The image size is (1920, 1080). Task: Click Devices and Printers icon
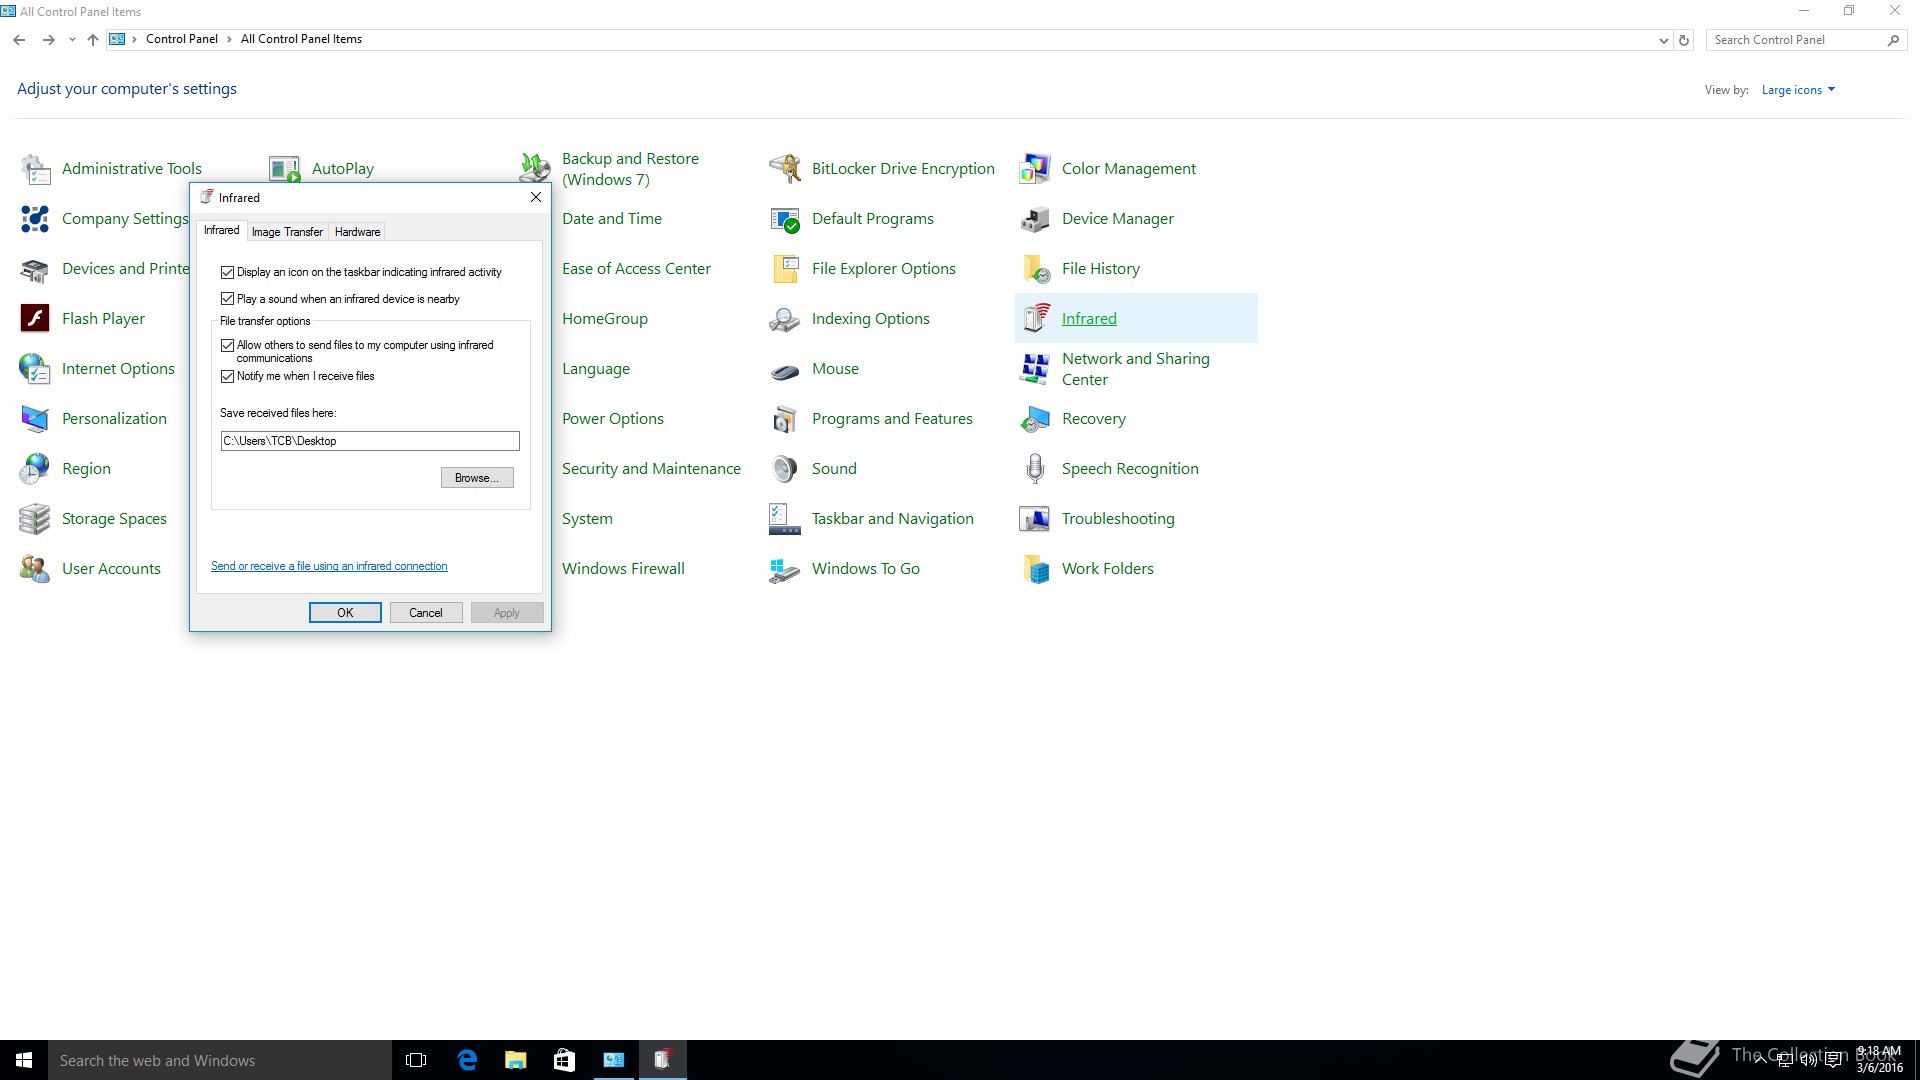coord(36,269)
